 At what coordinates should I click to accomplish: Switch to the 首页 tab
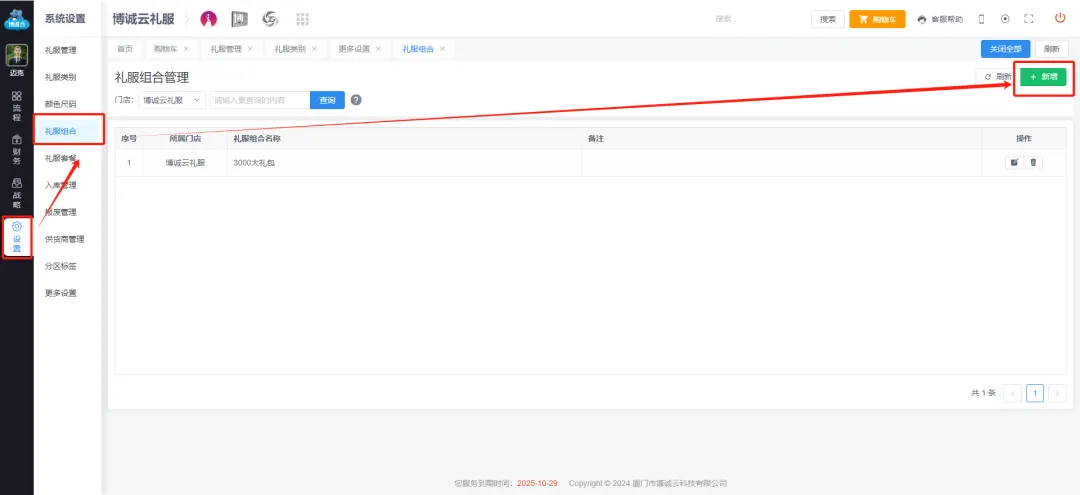pyautogui.click(x=125, y=48)
